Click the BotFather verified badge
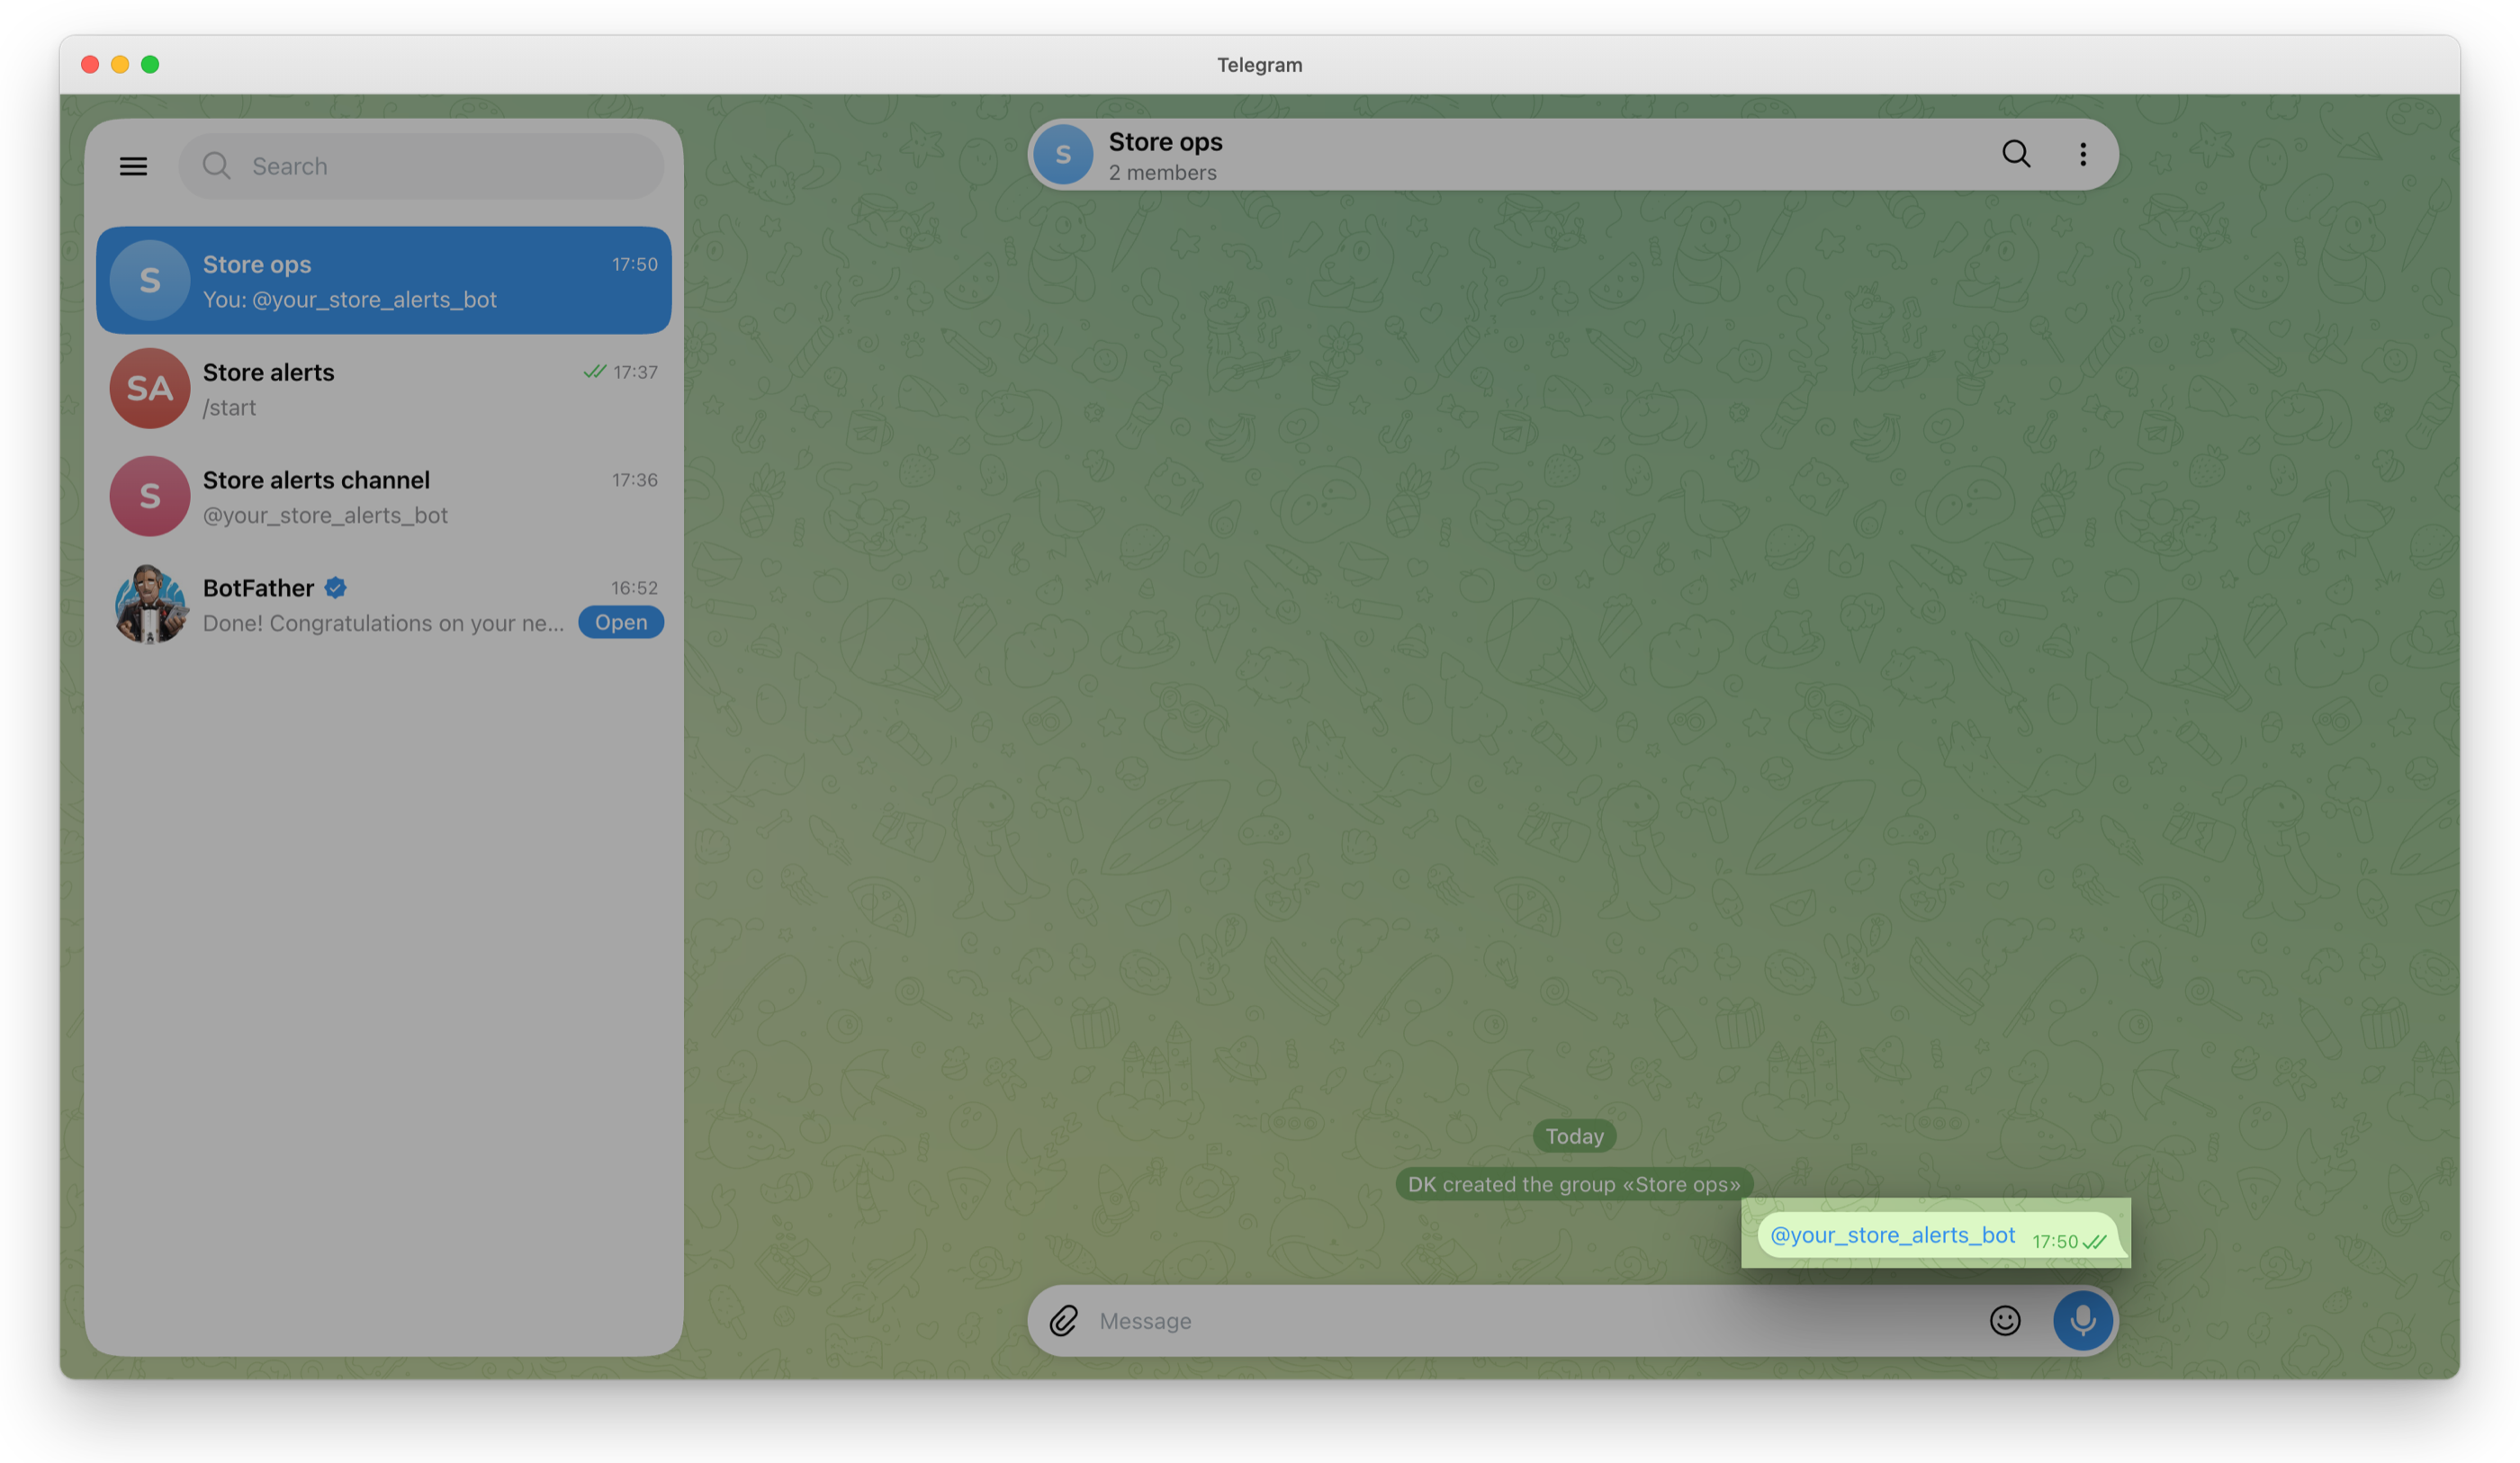Screen dimensions: 2520x1463 pyautogui.click(x=336, y=588)
